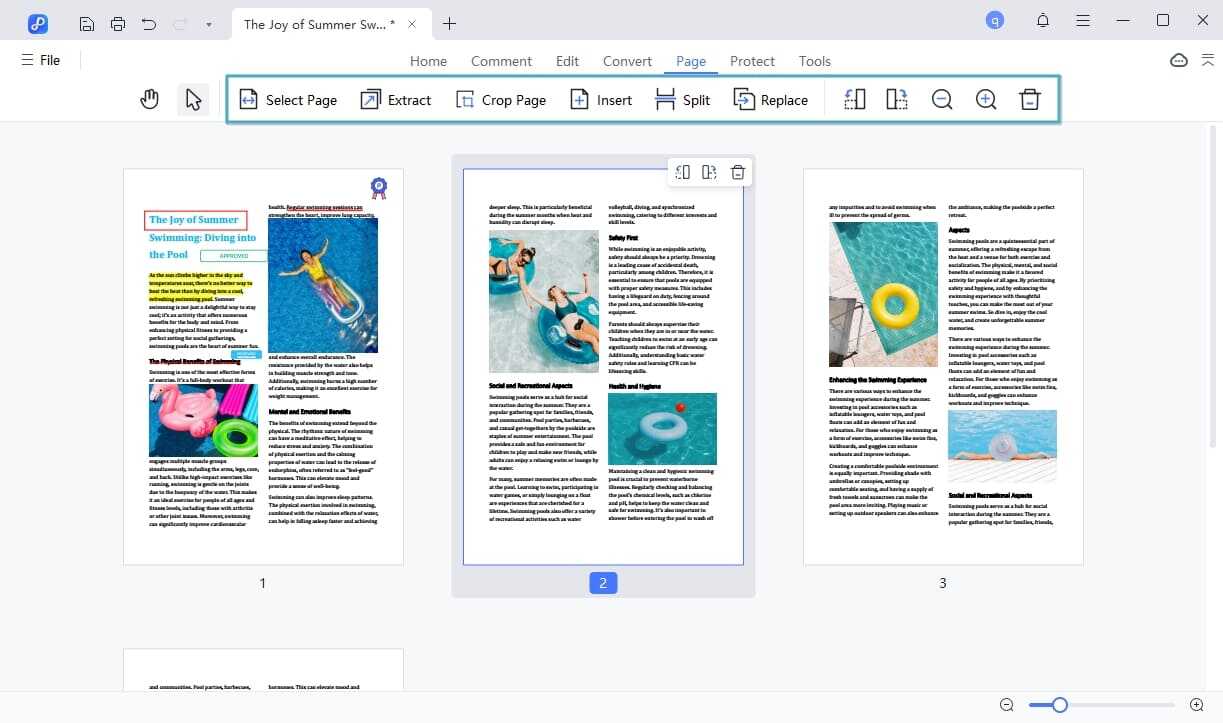Image resolution: width=1223 pixels, height=723 pixels.
Task: Activate the selection cursor tool
Action: 194,99
